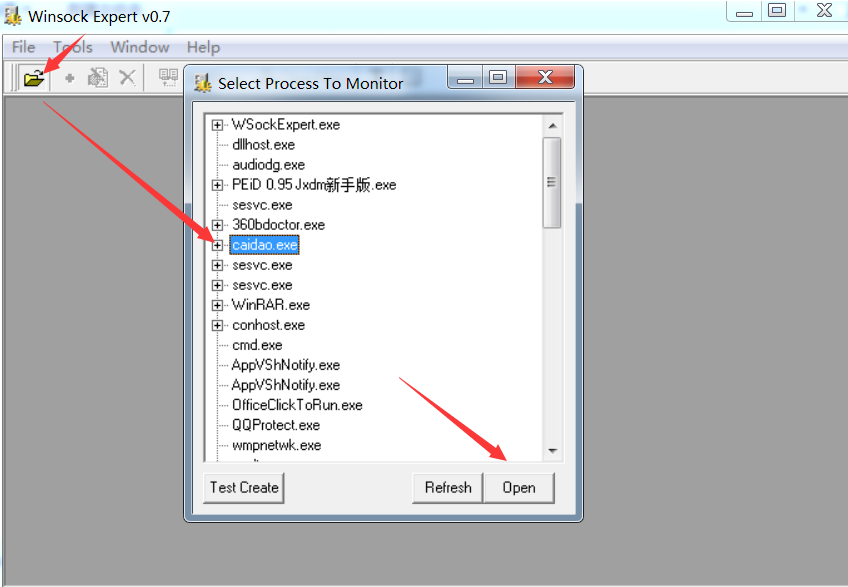Select cmd.exe in the process list
Image resolution: width=848 pixels, height=587 pixels.
257,345
